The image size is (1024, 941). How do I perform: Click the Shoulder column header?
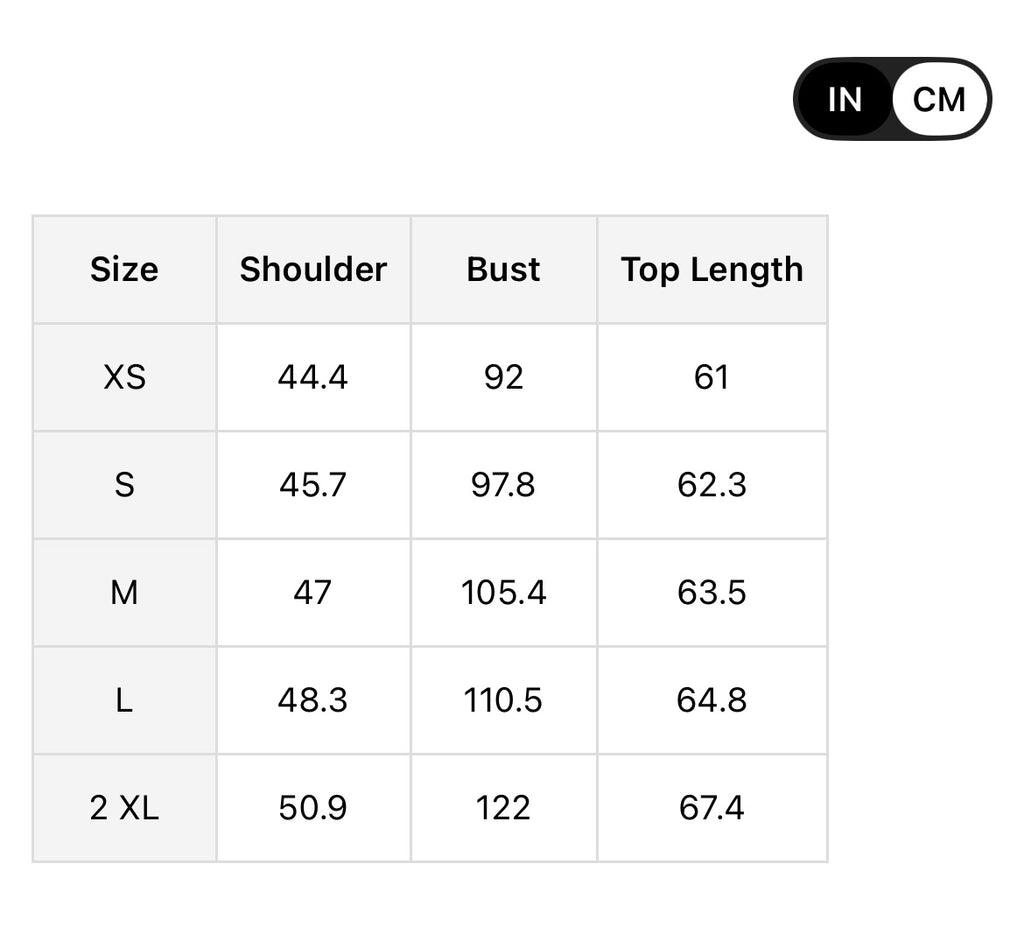pos(313,269)
